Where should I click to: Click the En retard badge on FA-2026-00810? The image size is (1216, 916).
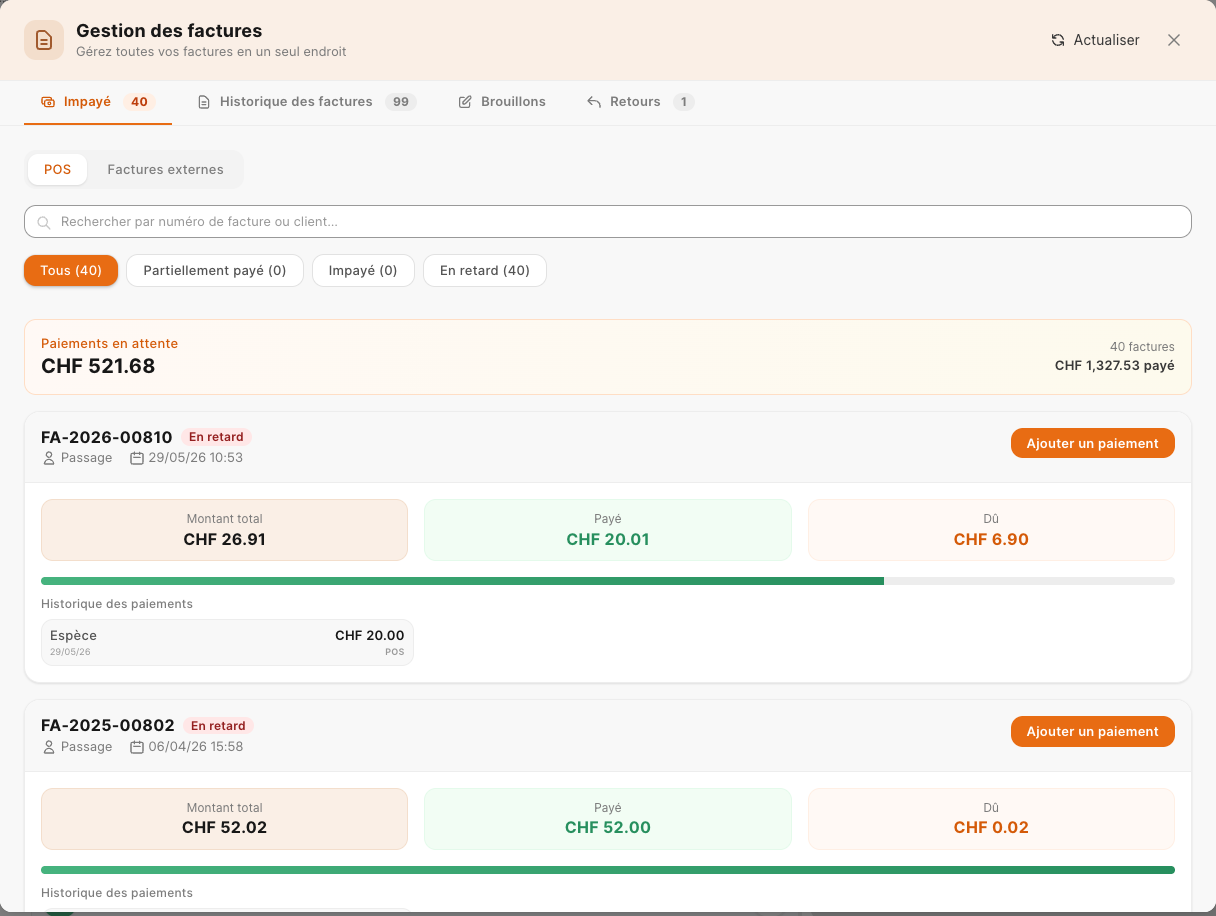tap(217, 437)
